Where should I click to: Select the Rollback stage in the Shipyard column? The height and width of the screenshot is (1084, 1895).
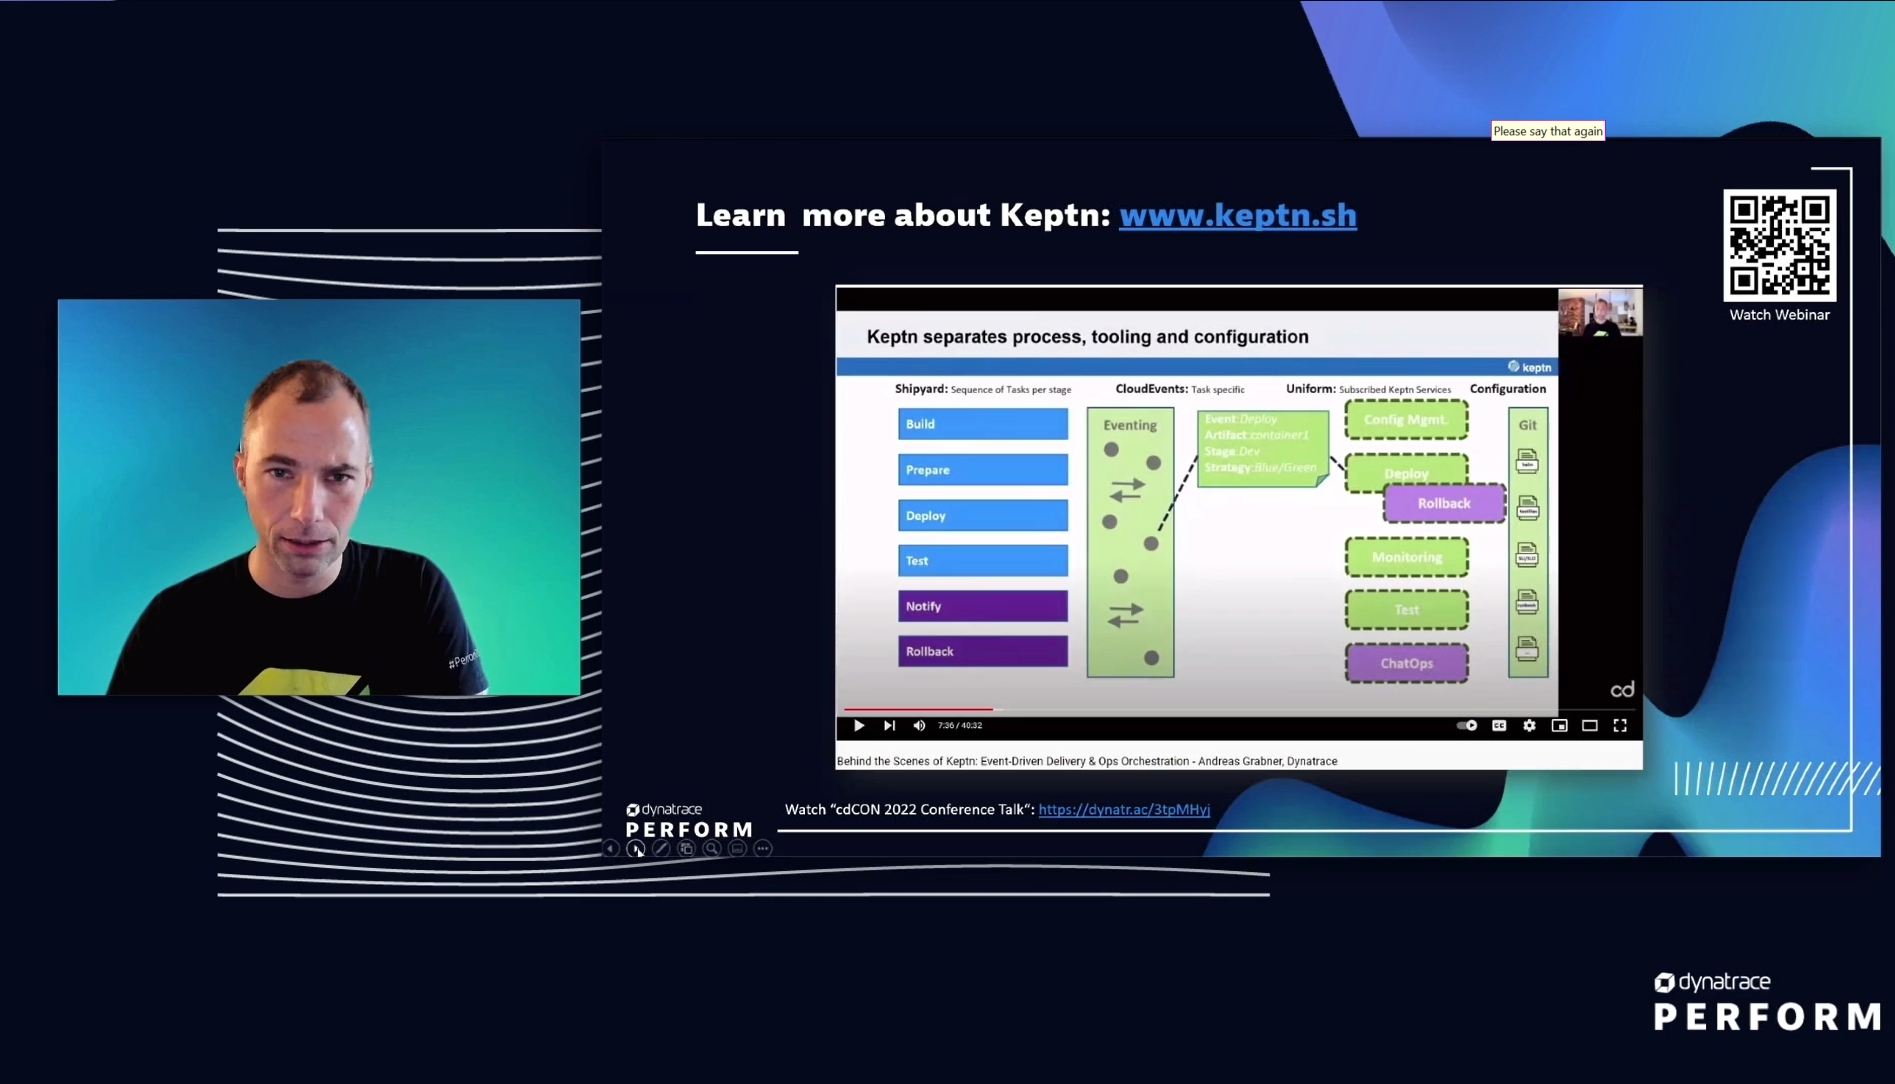click(x=982, y=650)
